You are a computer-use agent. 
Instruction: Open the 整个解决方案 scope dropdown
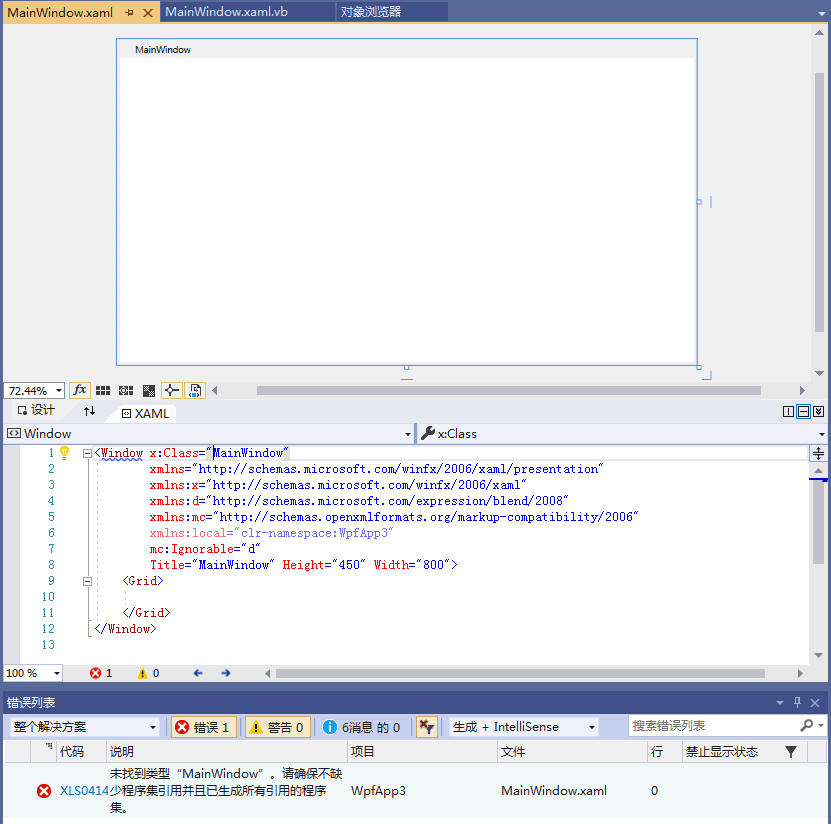pos(85,726)
